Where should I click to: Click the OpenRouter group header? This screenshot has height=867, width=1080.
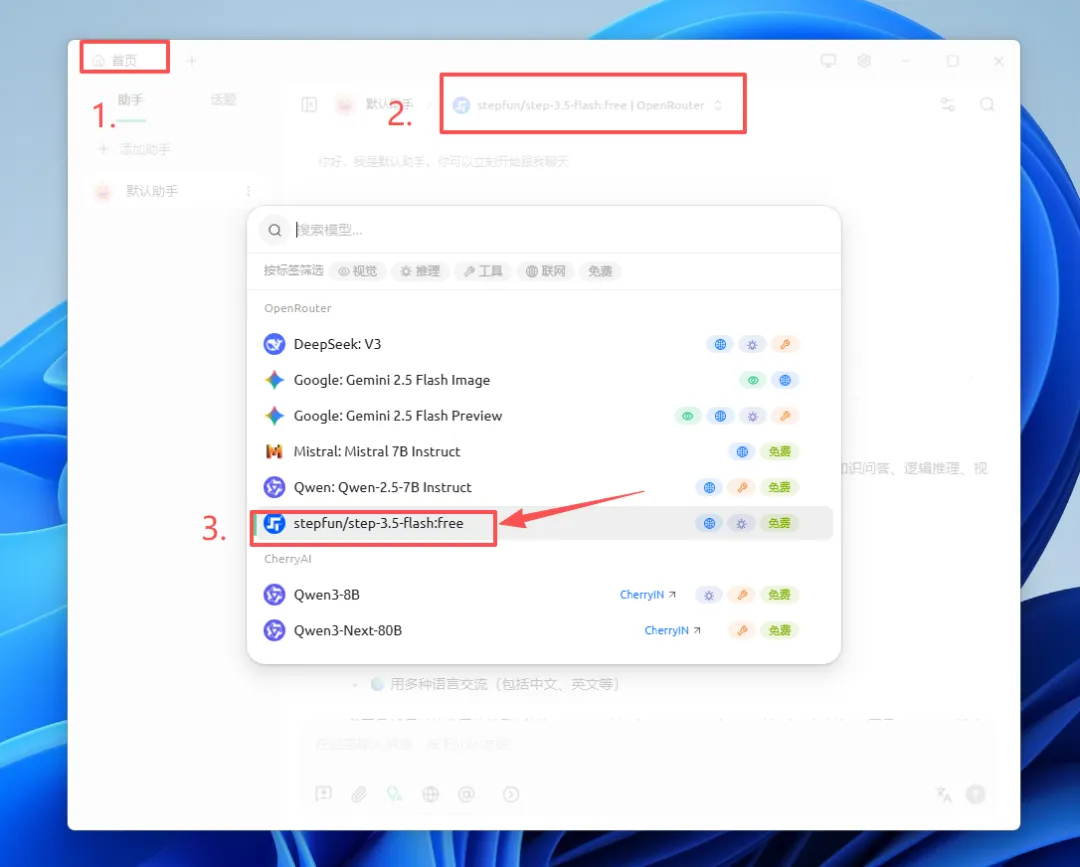298,309
